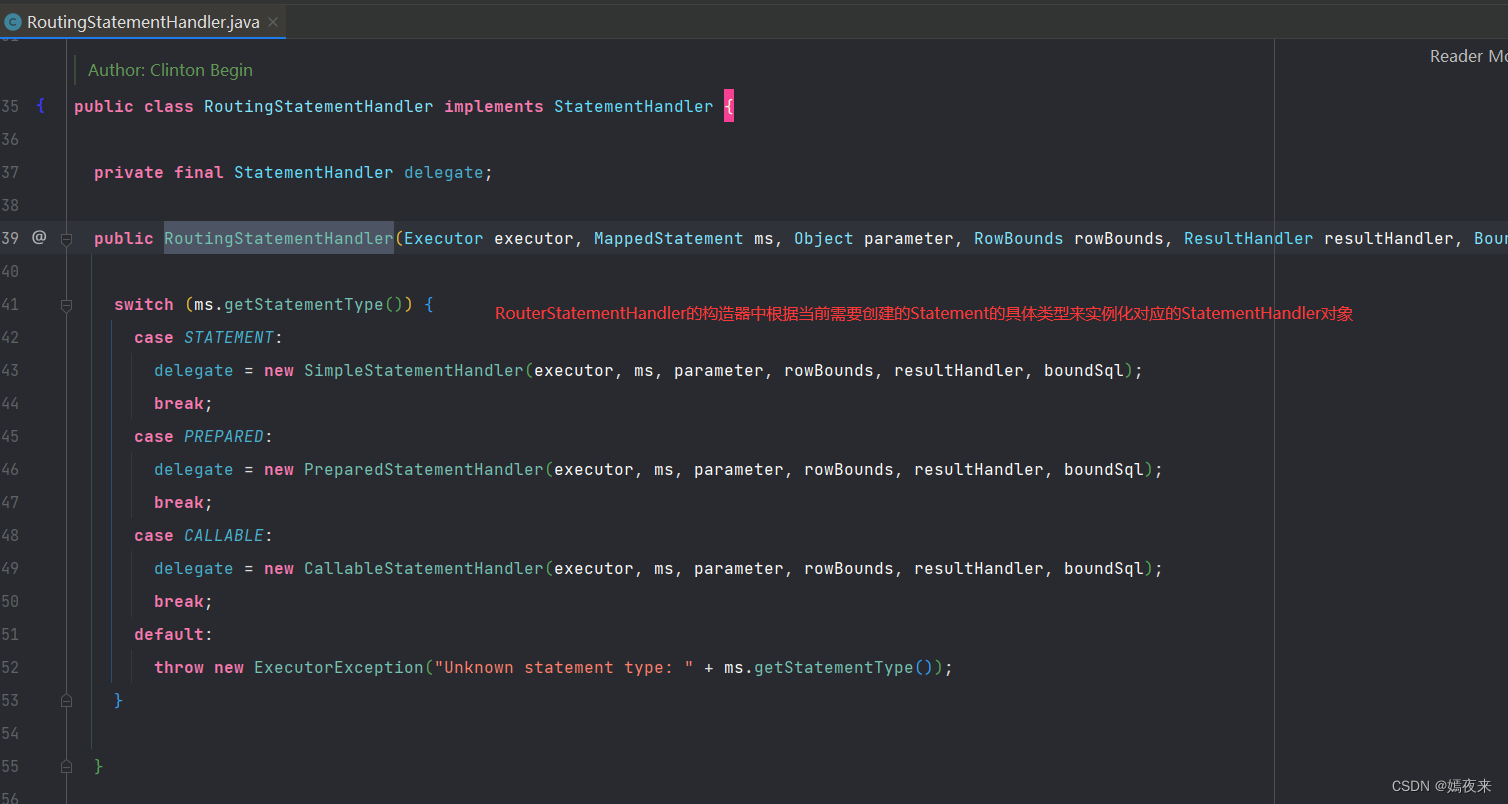Click the PreparedStatementHandler class reference
Viewport: 1508px width, 804px height.
click(424, 469)
